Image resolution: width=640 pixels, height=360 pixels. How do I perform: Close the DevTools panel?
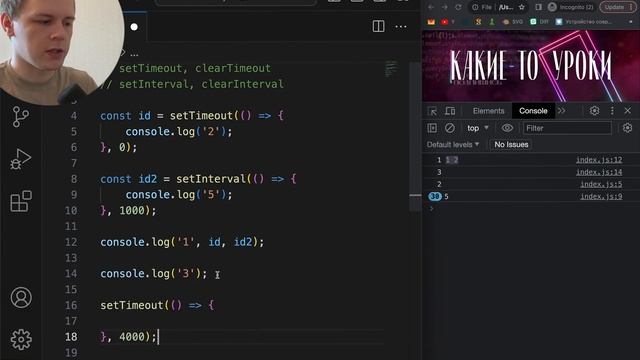pyautogui.click(x=627, y=111)
